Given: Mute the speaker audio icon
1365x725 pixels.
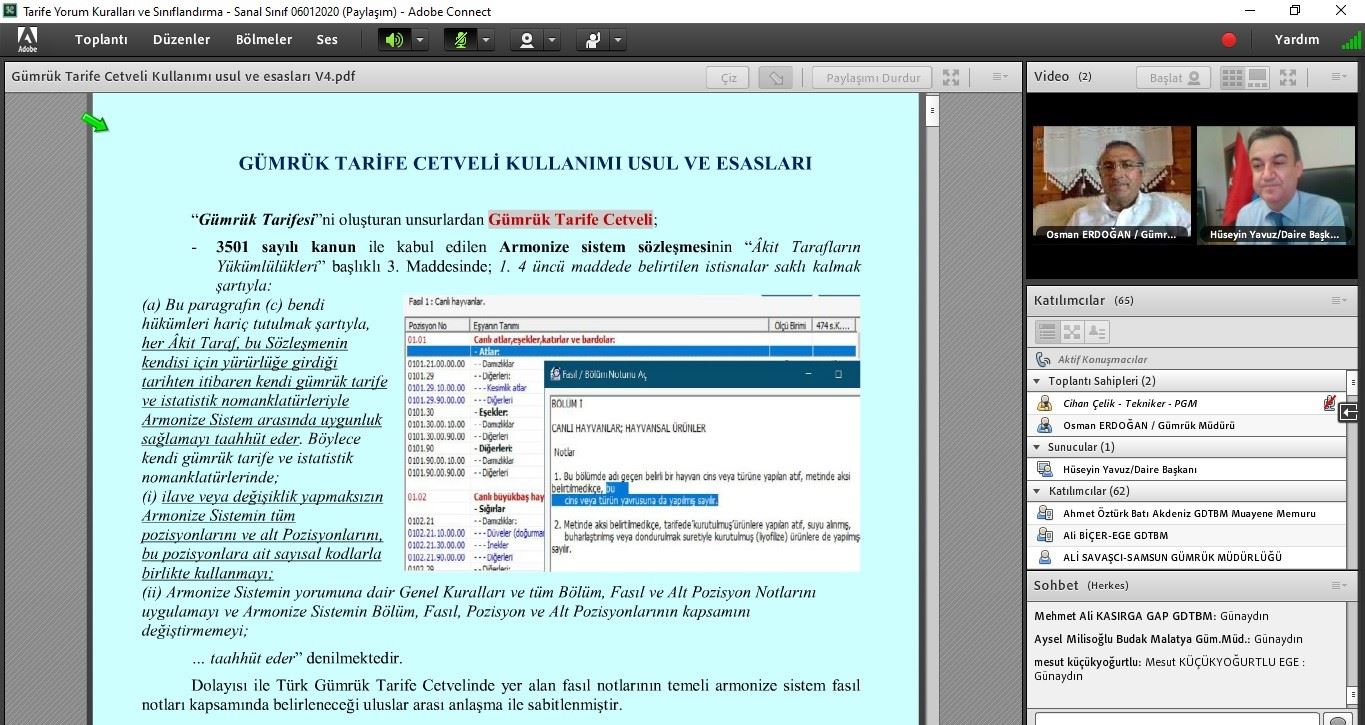Looking at the screenshot, I should 394,40.
